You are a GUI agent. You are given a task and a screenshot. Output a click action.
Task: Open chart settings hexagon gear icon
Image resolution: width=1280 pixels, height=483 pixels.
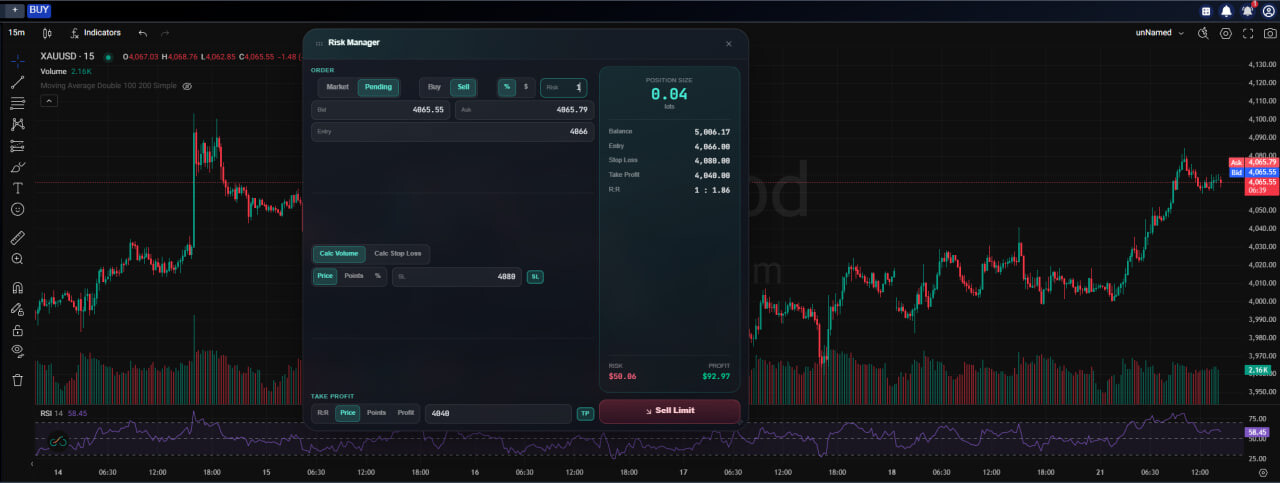click(1226, 33)
